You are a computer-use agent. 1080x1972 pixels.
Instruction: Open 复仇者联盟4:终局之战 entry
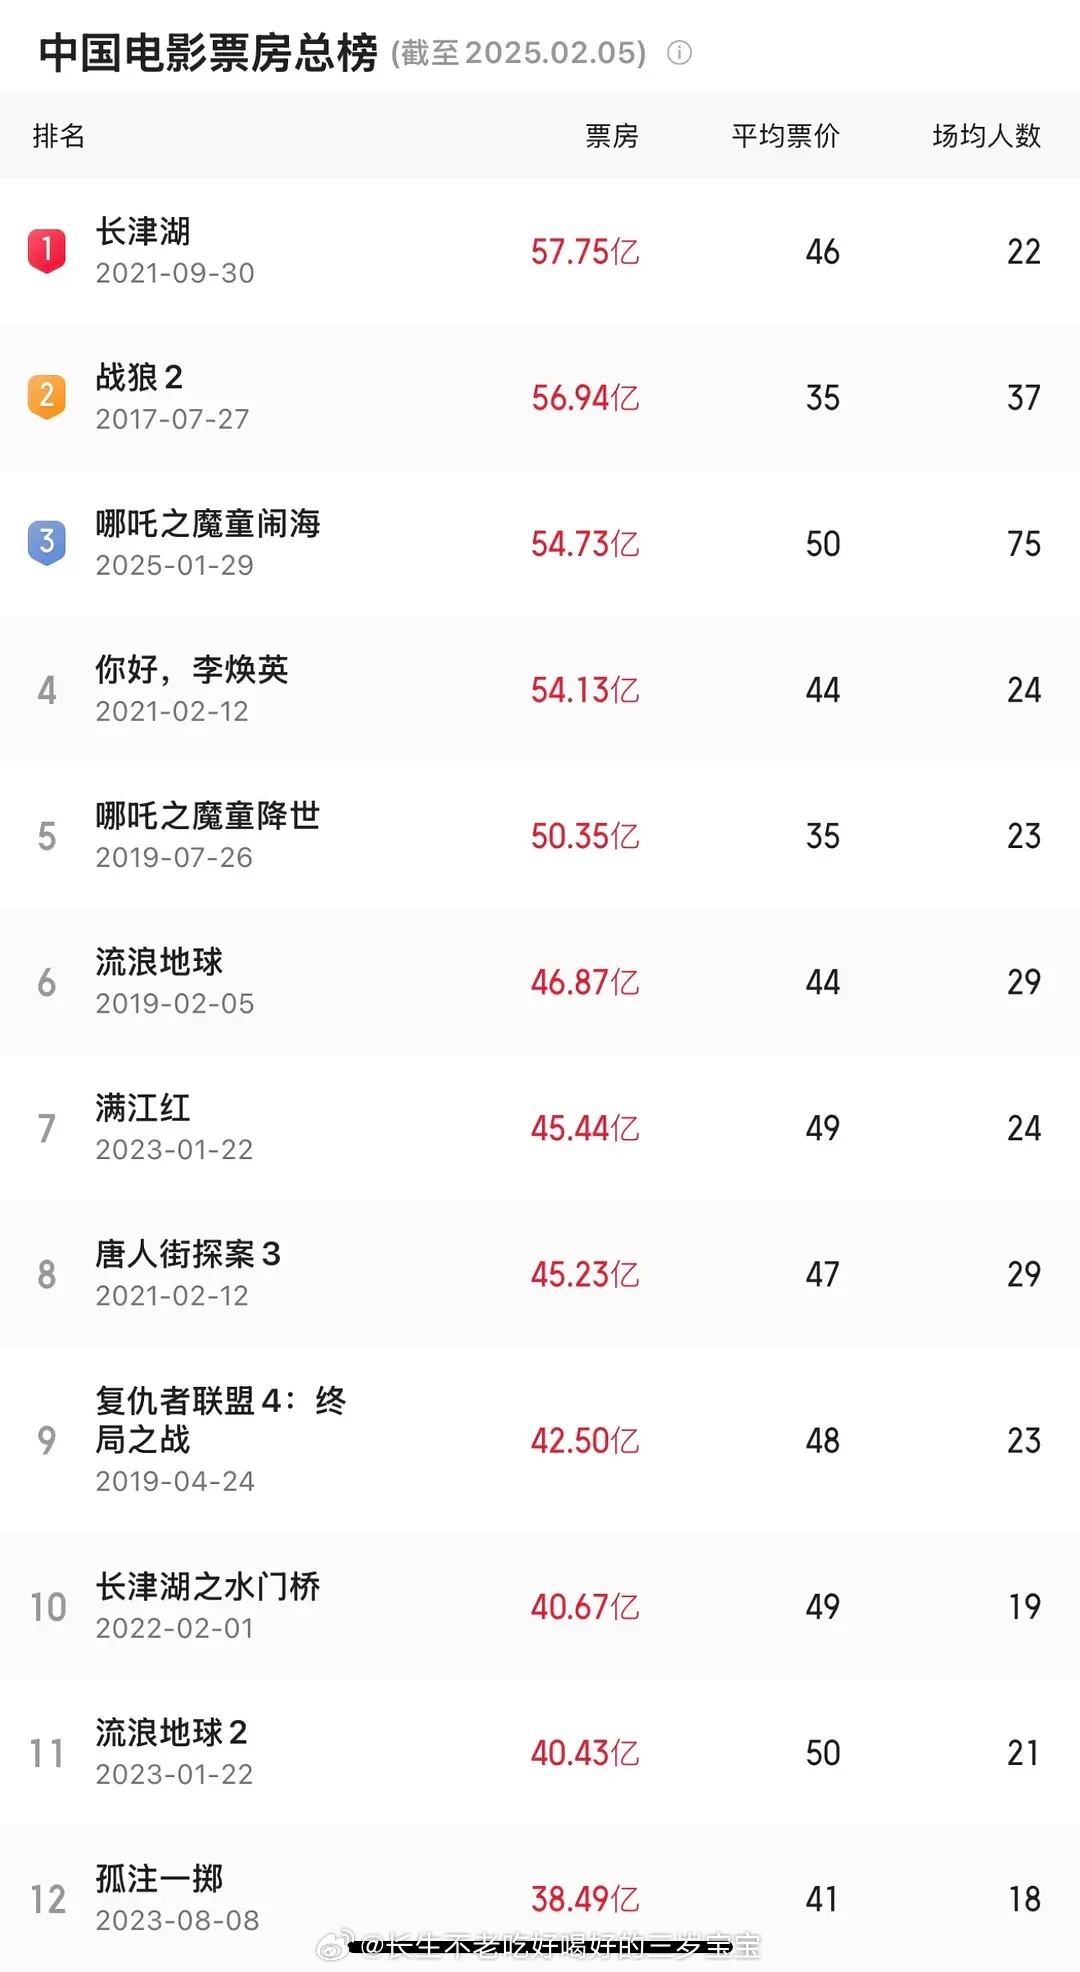point(540,1439)
